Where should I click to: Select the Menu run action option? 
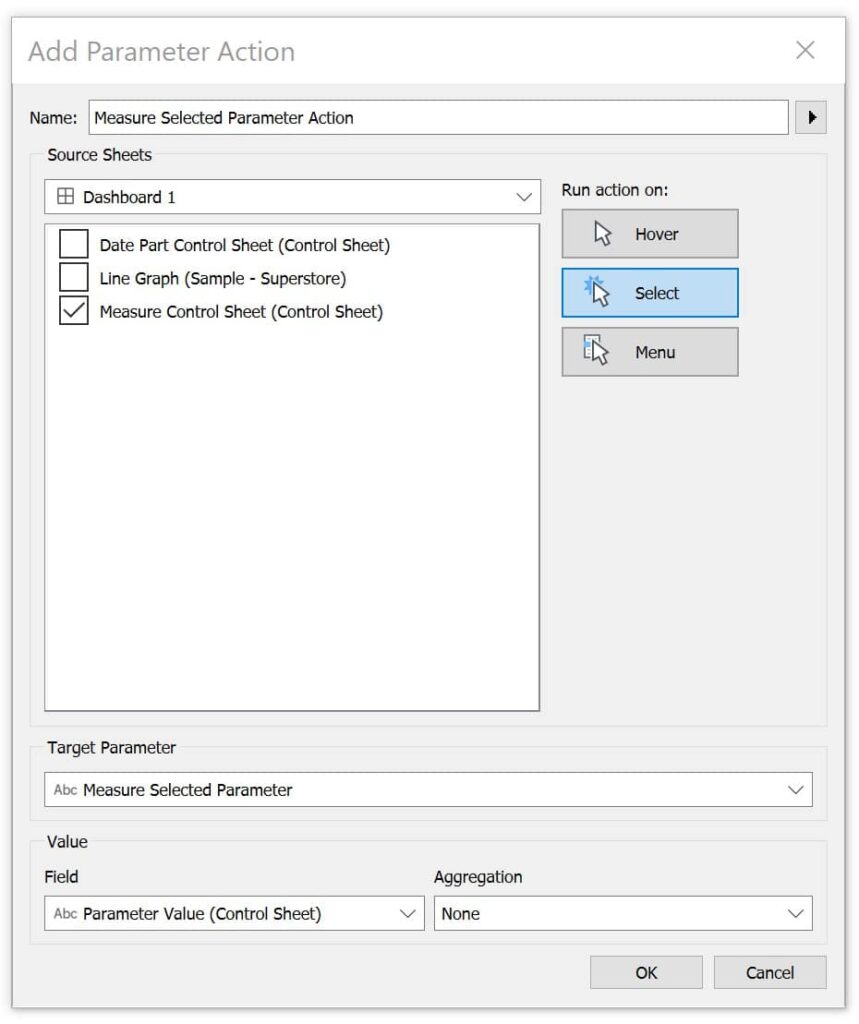650,351
